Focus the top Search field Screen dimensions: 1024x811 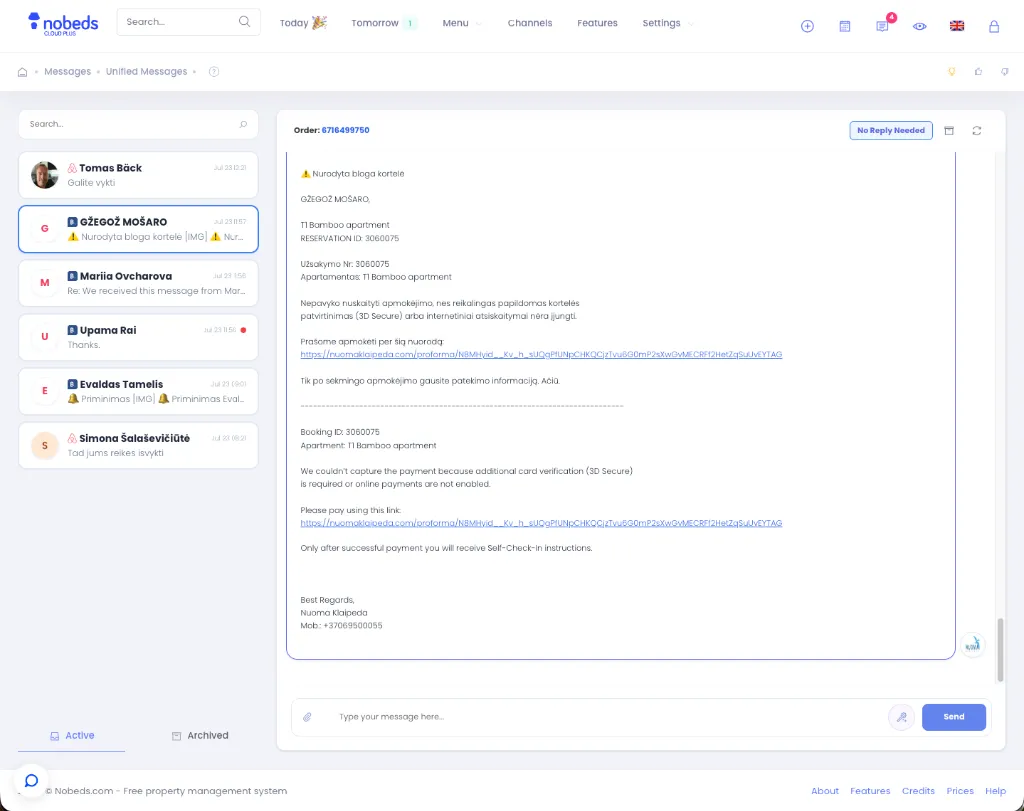pyautogui.click(x=188, y=22)
